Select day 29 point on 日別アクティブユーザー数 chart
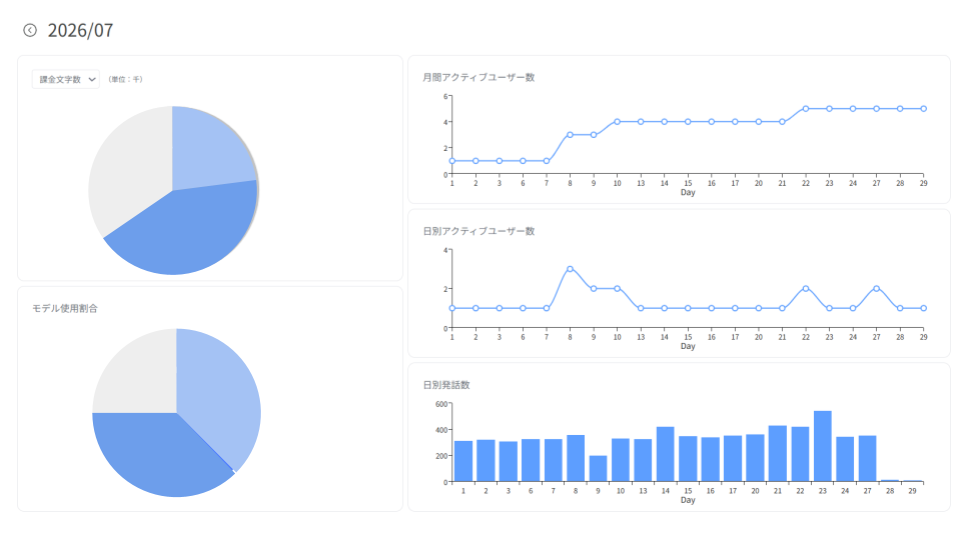The width and height of the screenshot is (960, 540). pyautogui.click(x=924, y=308)
